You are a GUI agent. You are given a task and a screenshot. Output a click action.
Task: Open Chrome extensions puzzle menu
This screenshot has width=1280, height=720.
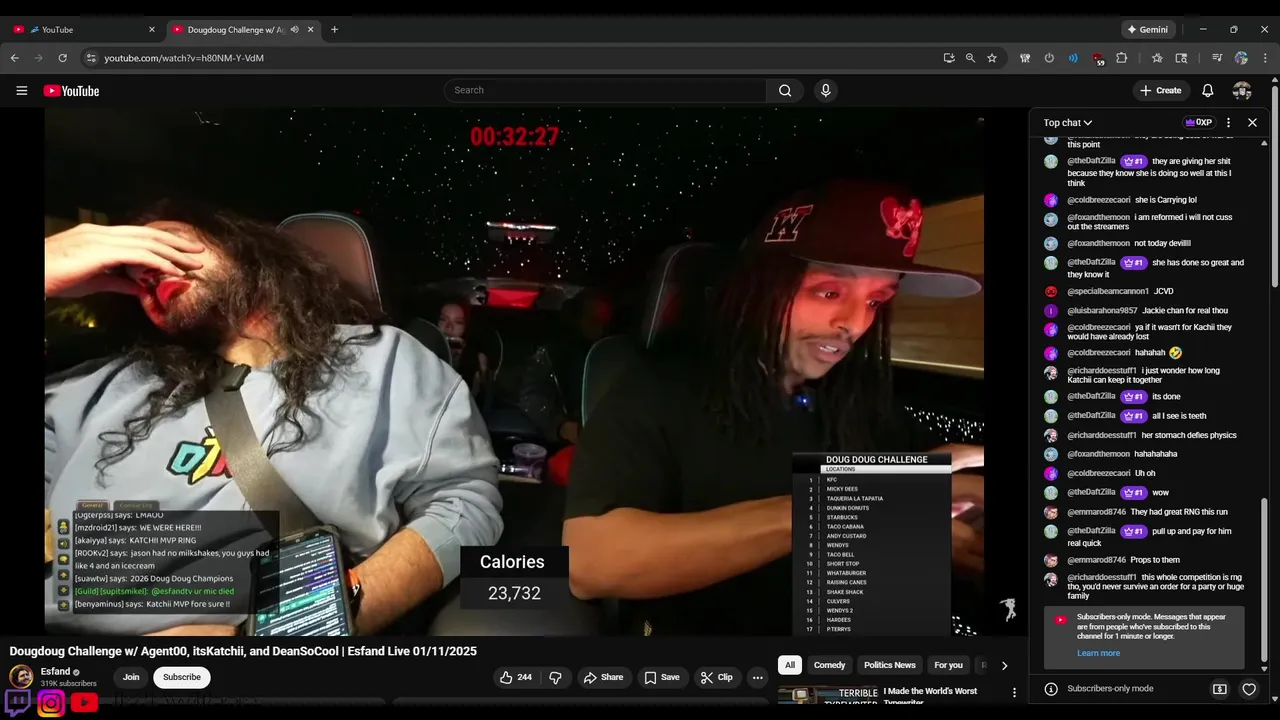(x=1122, y=58)
